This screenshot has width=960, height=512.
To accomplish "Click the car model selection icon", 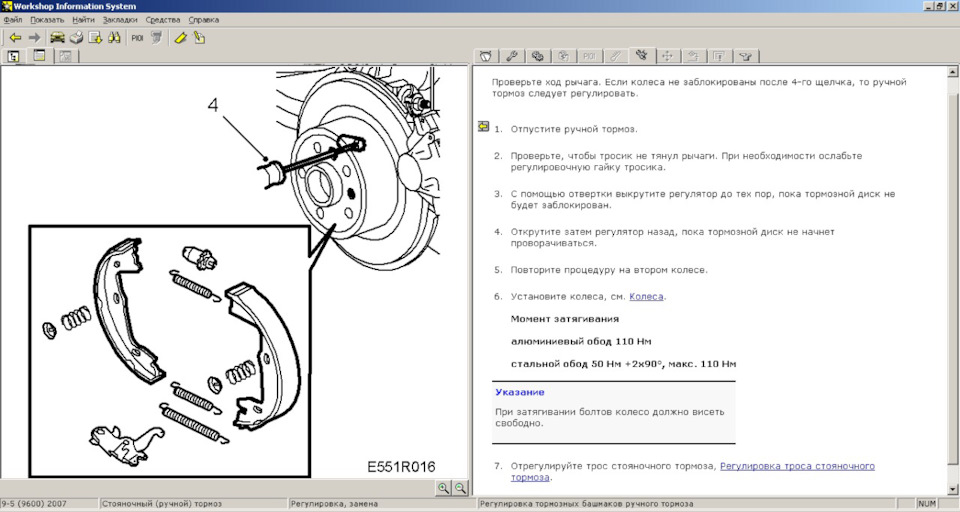I will pyautogui.click(x=57, y=38).
